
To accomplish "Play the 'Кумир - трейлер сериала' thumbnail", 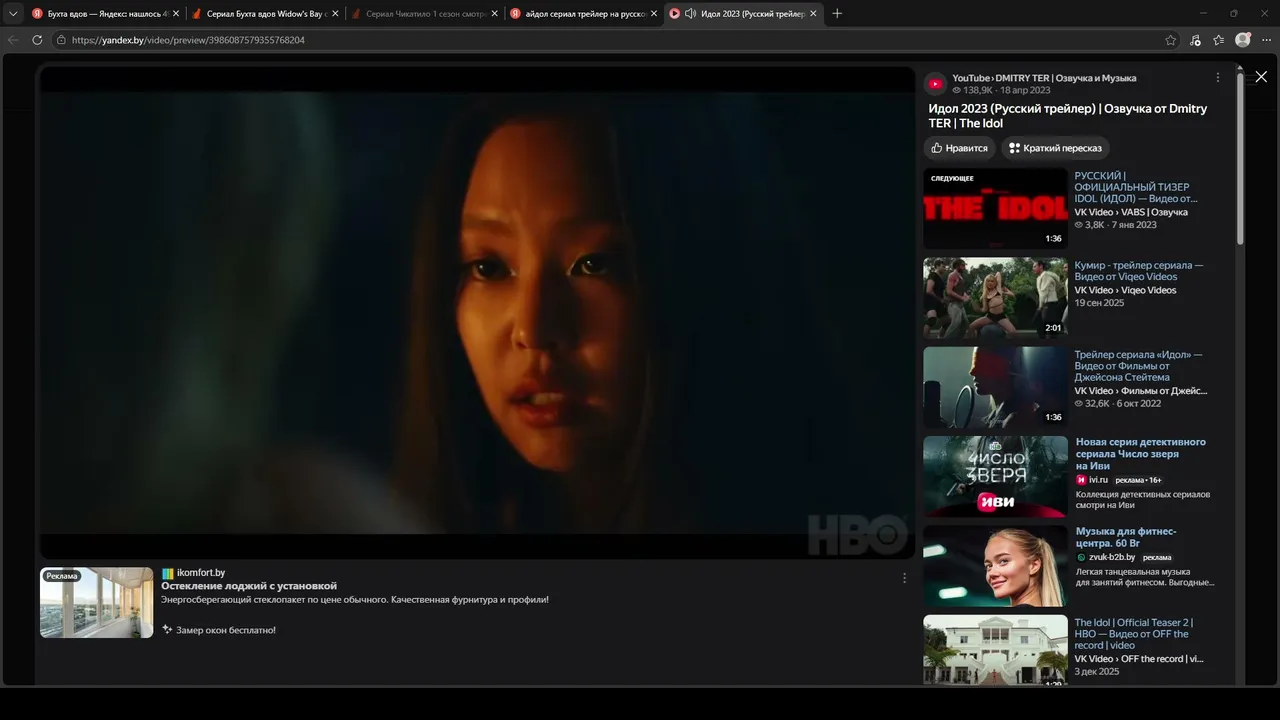I will click(x=995, y=298).
